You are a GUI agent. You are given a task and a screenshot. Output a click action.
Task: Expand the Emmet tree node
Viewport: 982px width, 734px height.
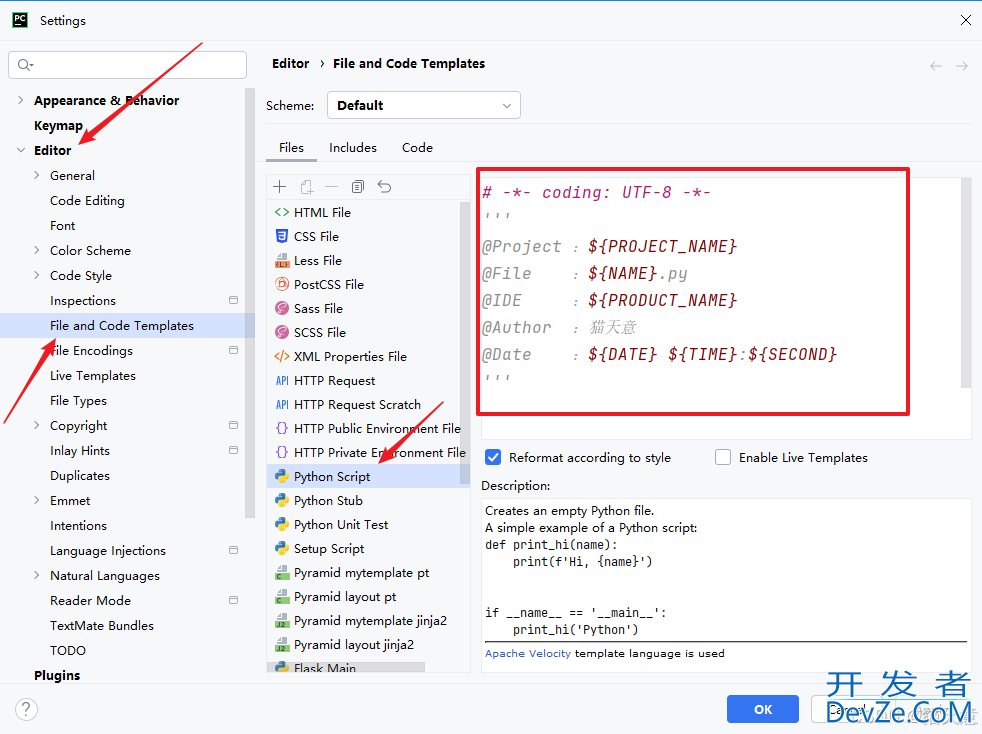tap(36, 500)
